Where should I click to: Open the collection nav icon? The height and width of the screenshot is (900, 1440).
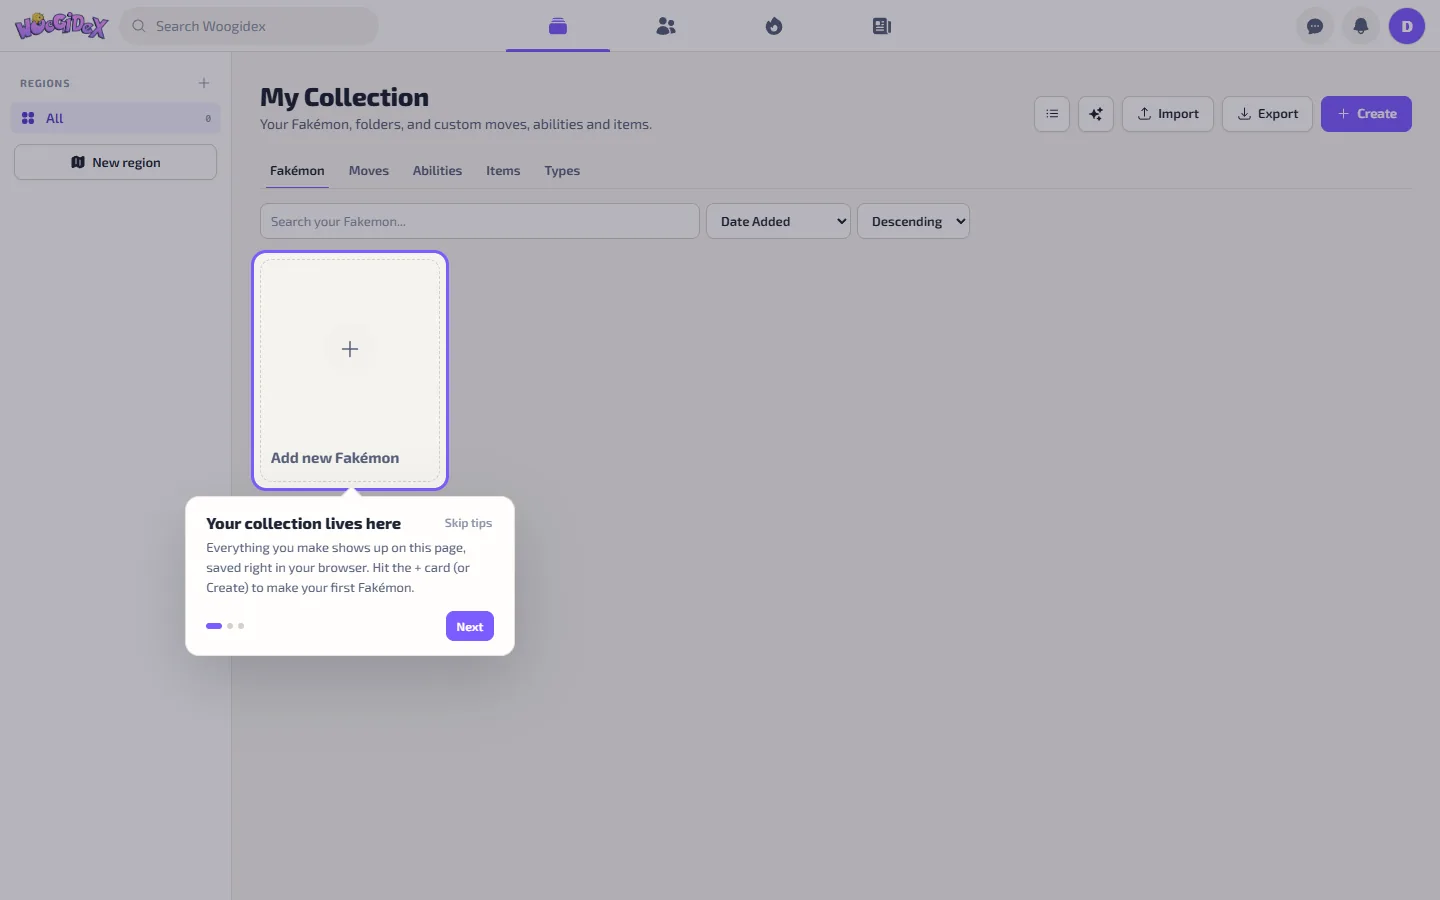(x=558, y=26)
